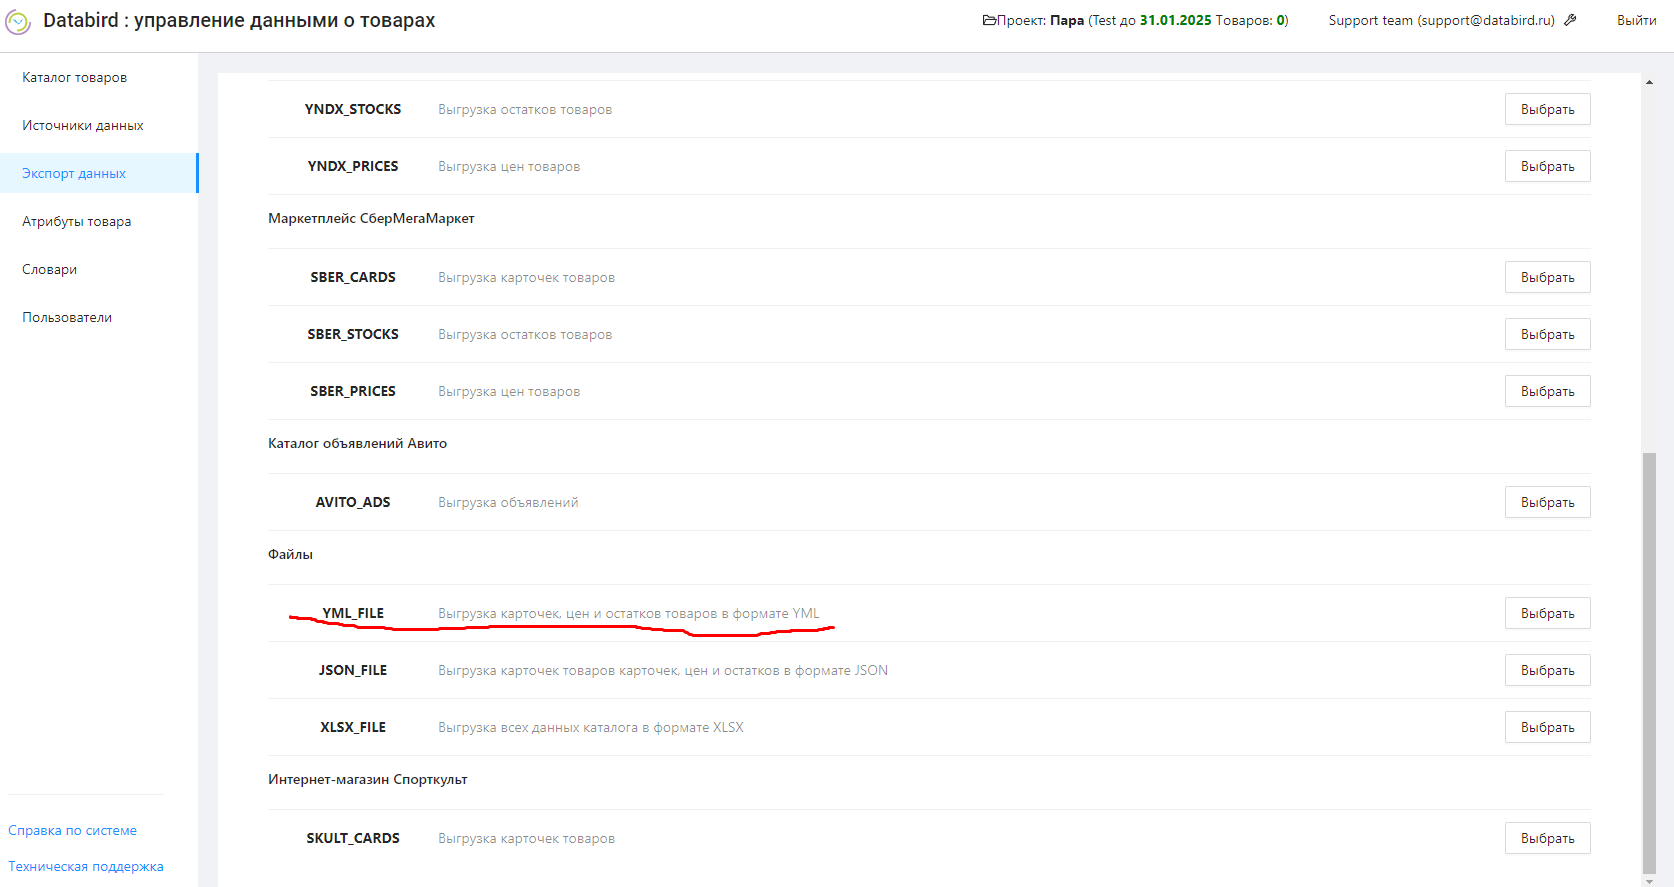The width and height of the screenshot is (1674, 887).
Task: Open Атрибуты товара page
Action: pyautogui.click(x=77, y=221)
